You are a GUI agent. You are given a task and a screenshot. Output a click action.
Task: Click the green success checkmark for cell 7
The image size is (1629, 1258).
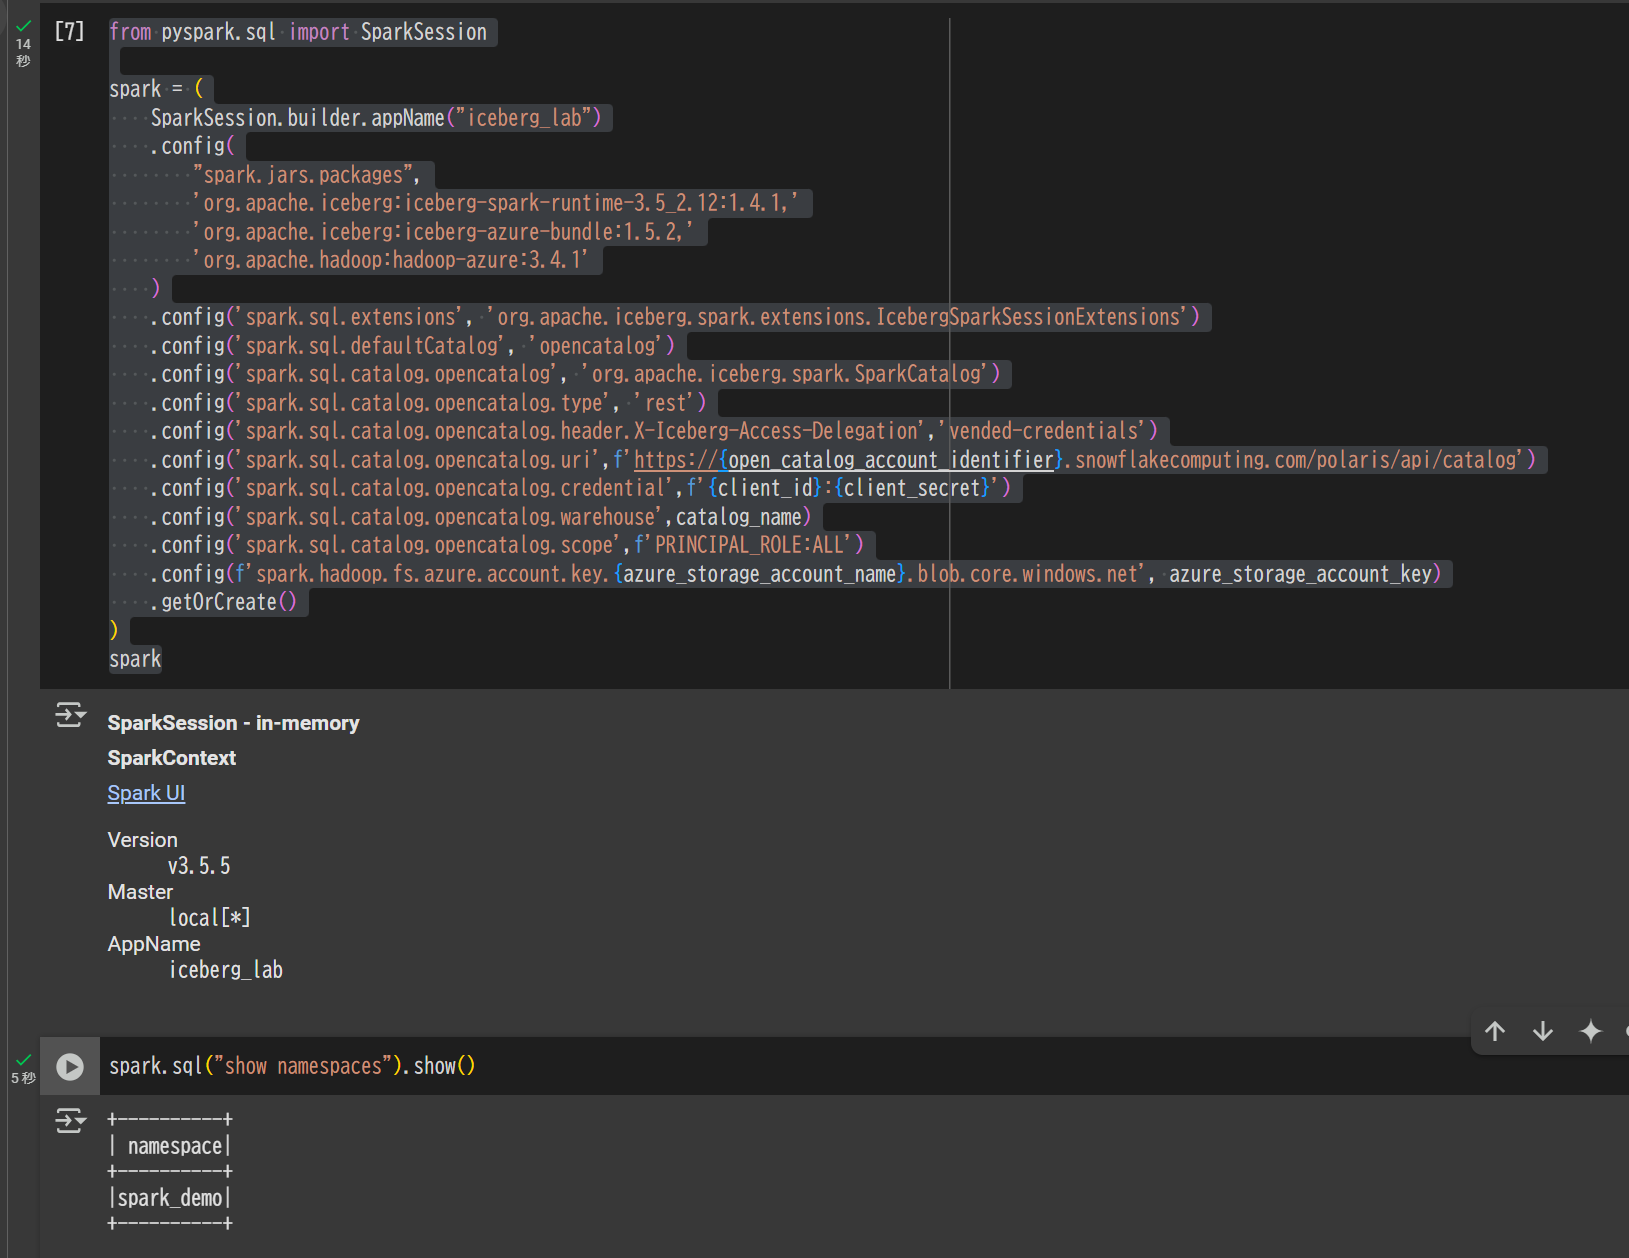tap(23, 26)
